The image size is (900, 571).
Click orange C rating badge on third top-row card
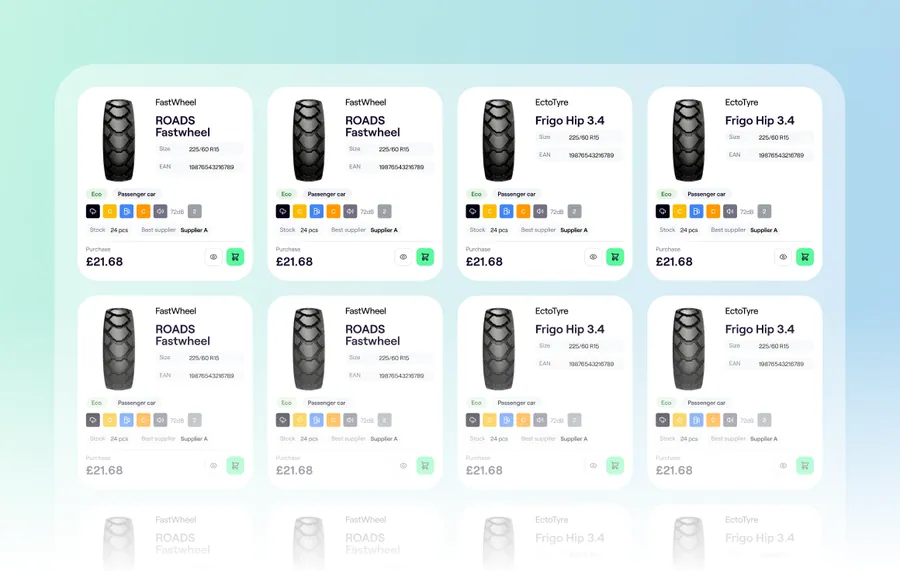point(523,211)
